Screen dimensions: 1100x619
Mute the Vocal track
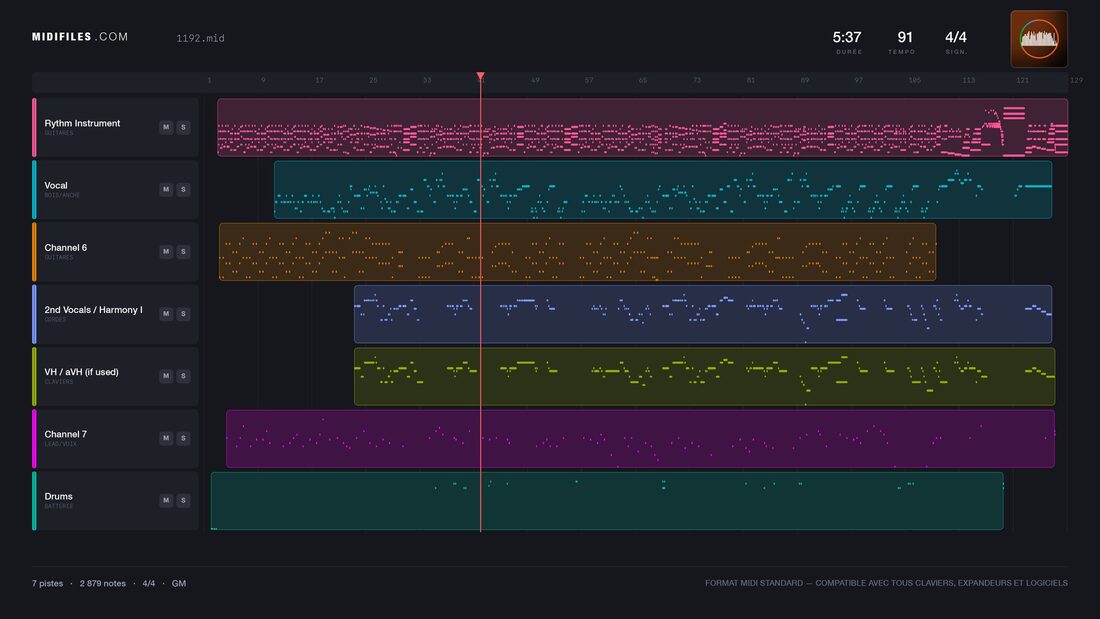coord(166,189)
